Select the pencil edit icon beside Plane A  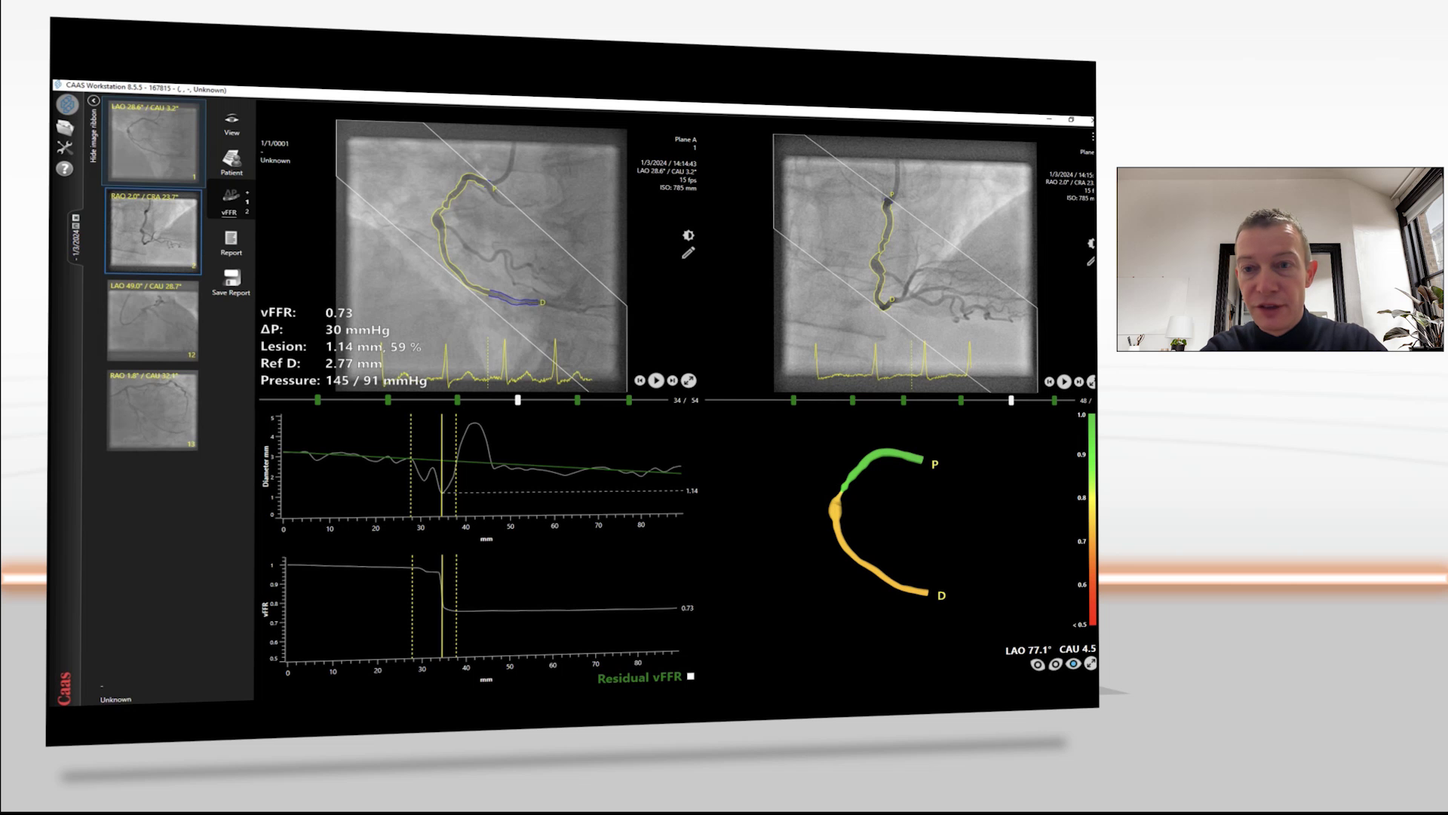coord(687,252)
